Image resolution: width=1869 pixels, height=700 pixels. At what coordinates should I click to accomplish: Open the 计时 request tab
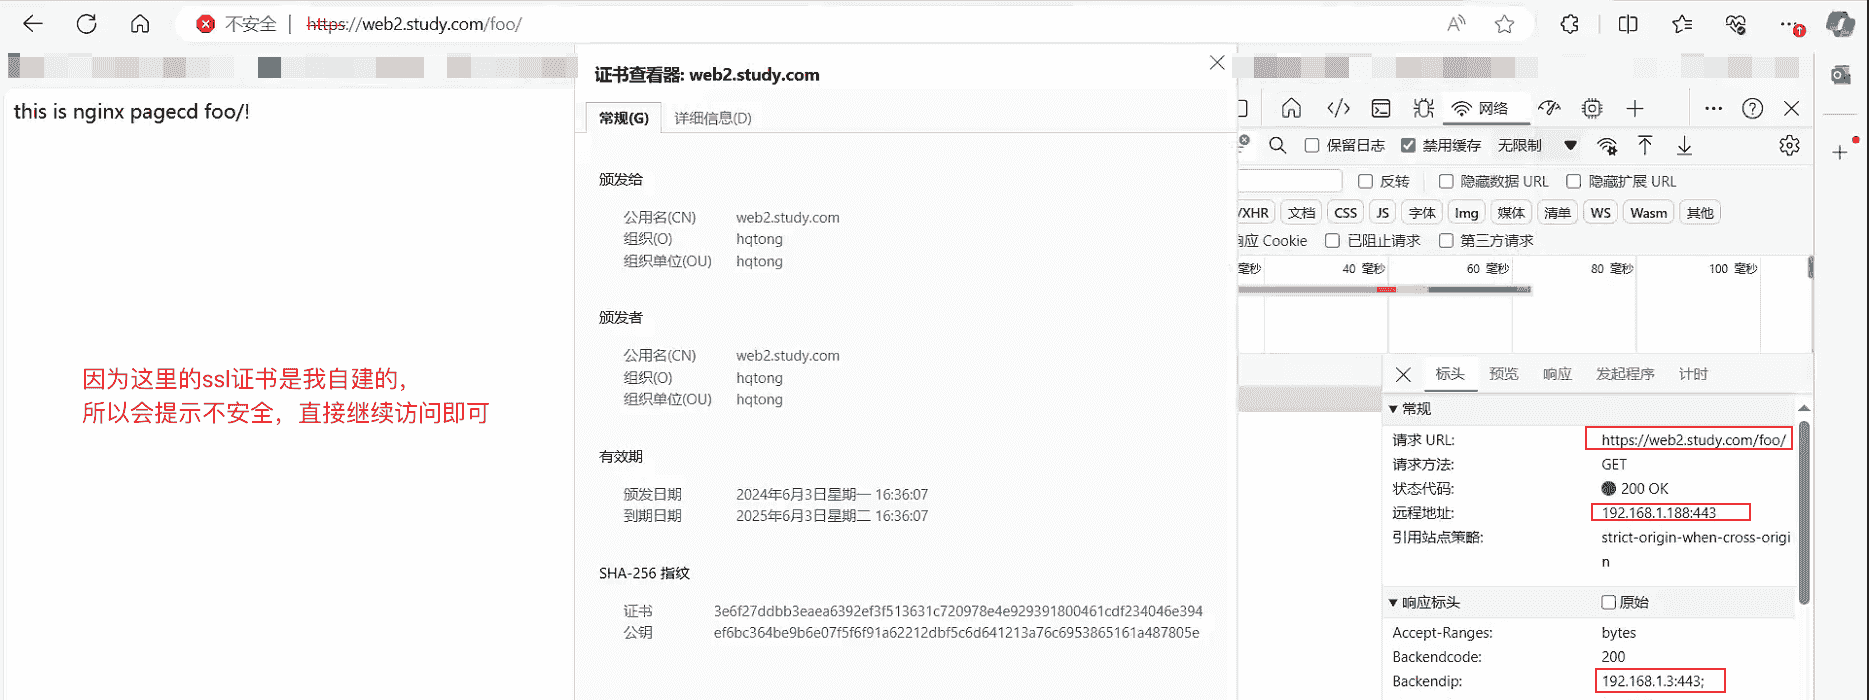[1693, 374]
